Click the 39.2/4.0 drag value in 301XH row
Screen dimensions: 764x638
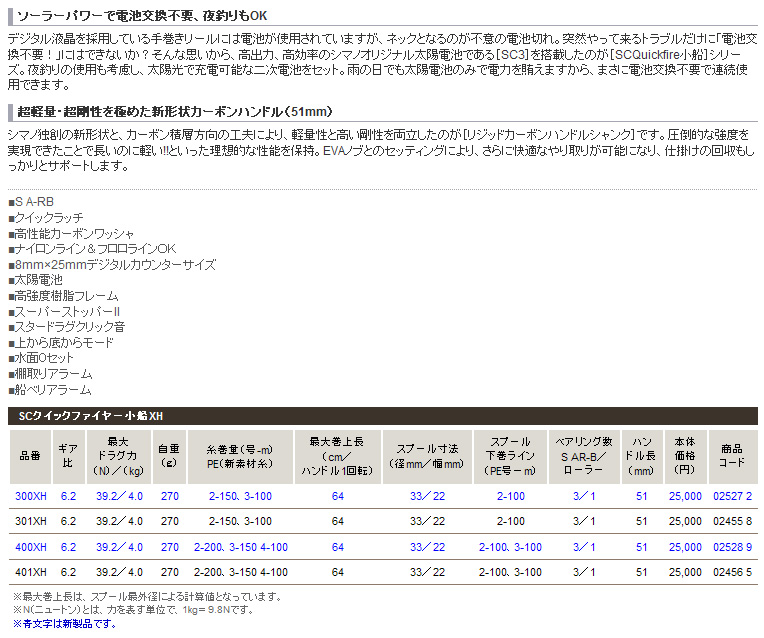119,522
